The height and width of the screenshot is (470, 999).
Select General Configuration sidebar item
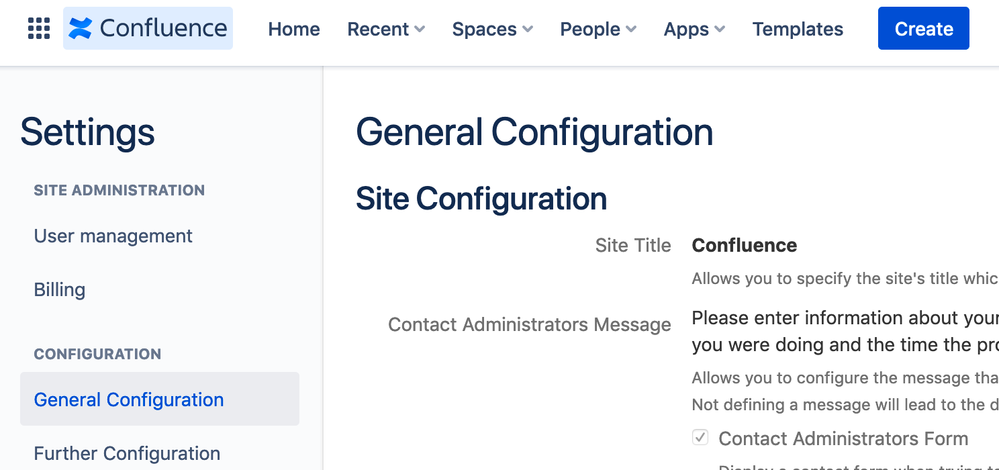(x=159, y=399)
